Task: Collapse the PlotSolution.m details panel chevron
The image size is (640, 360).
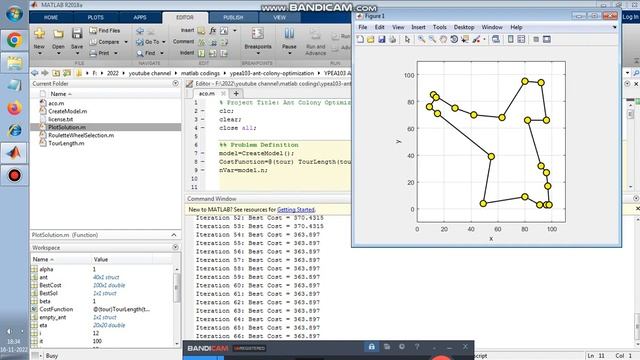Action: tap(174, 235)
